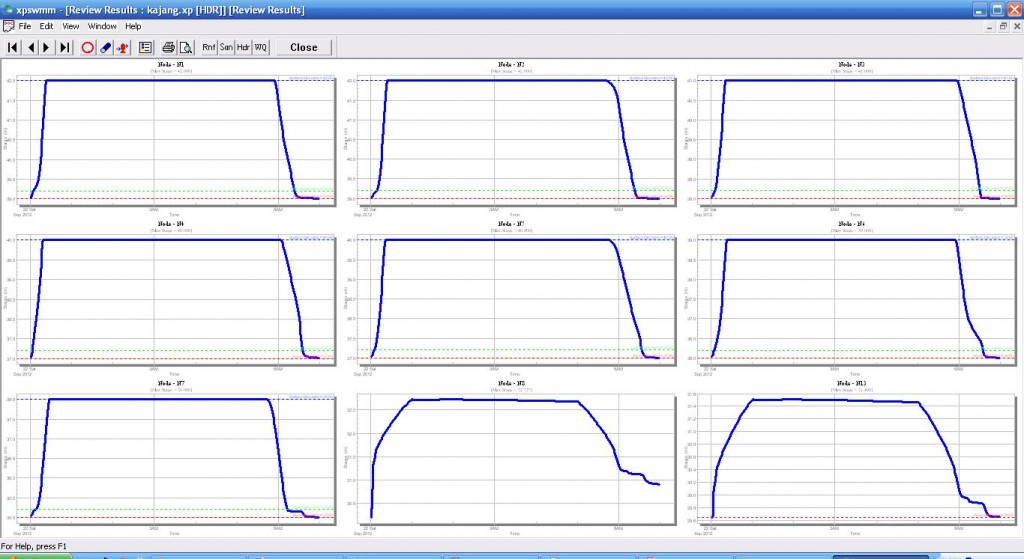This screenshot has width=1024, height=559.
Task: Open the print preview icon
Action: point(185,47)
